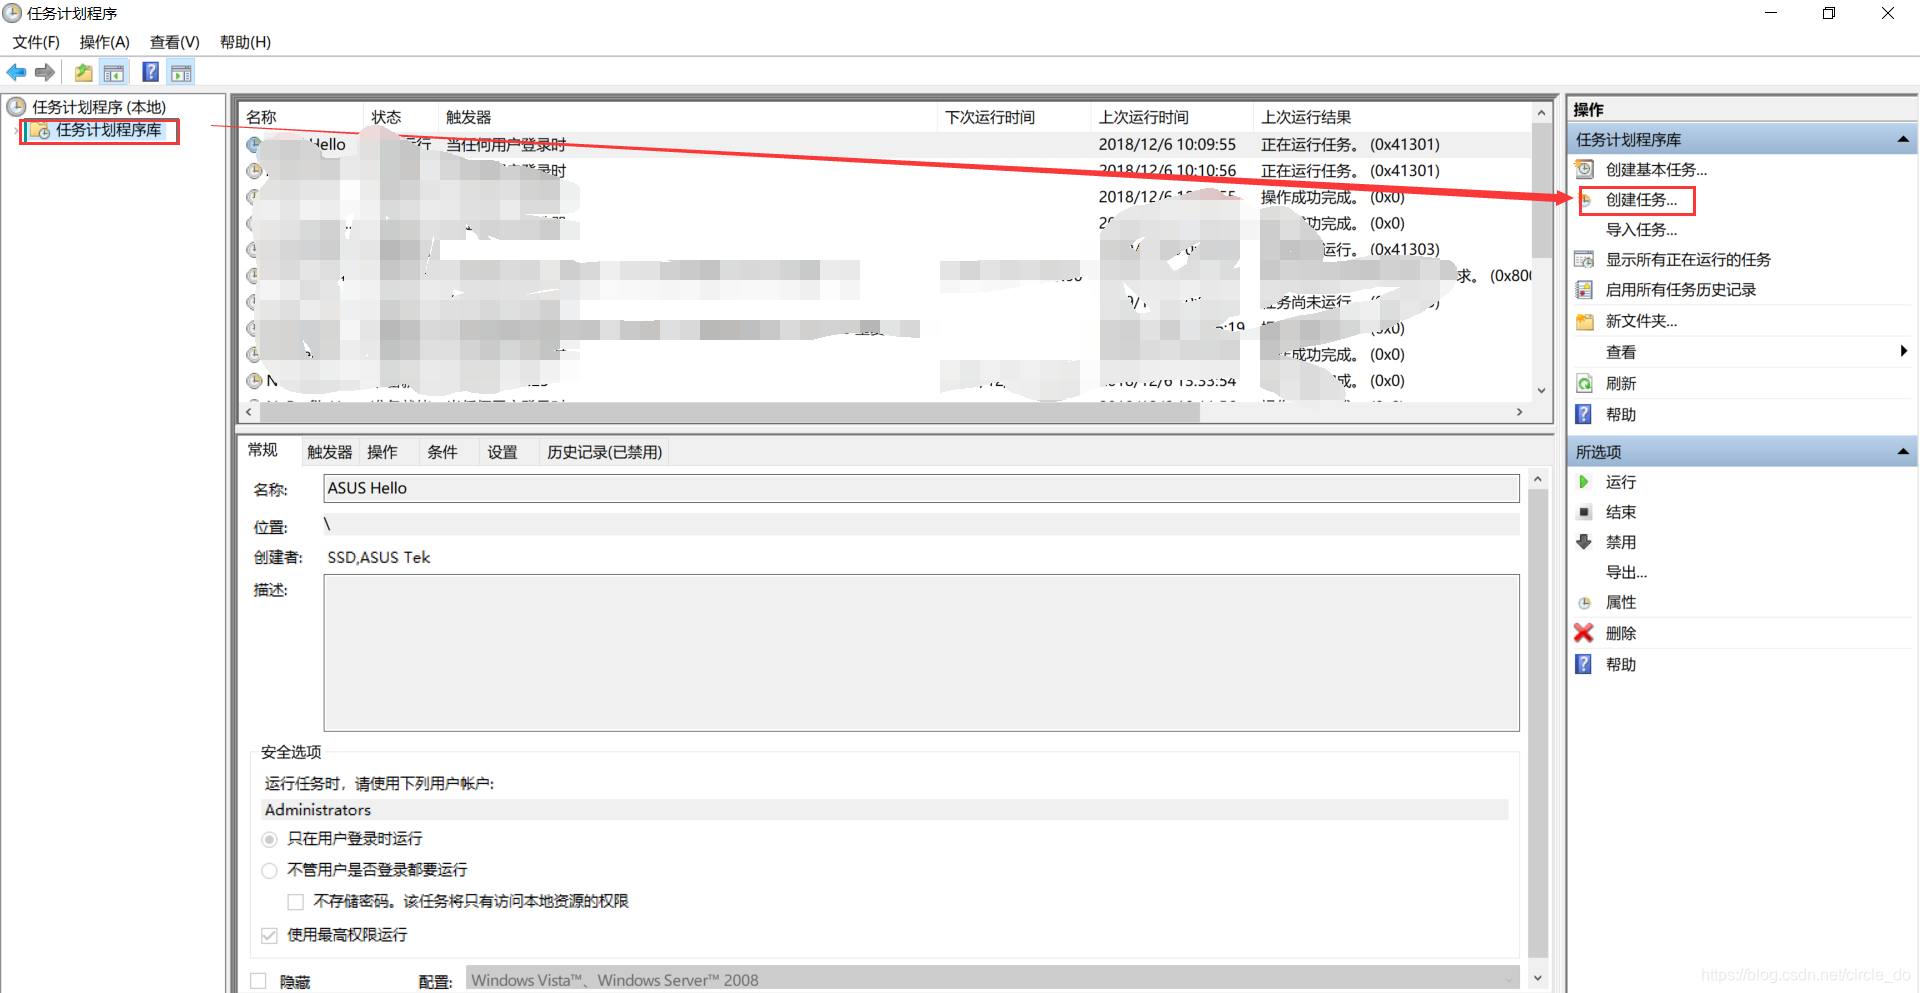The image size is (1920, 993).
Task: Click the Display All Running Tasks icon
Action: [1584, 259]
